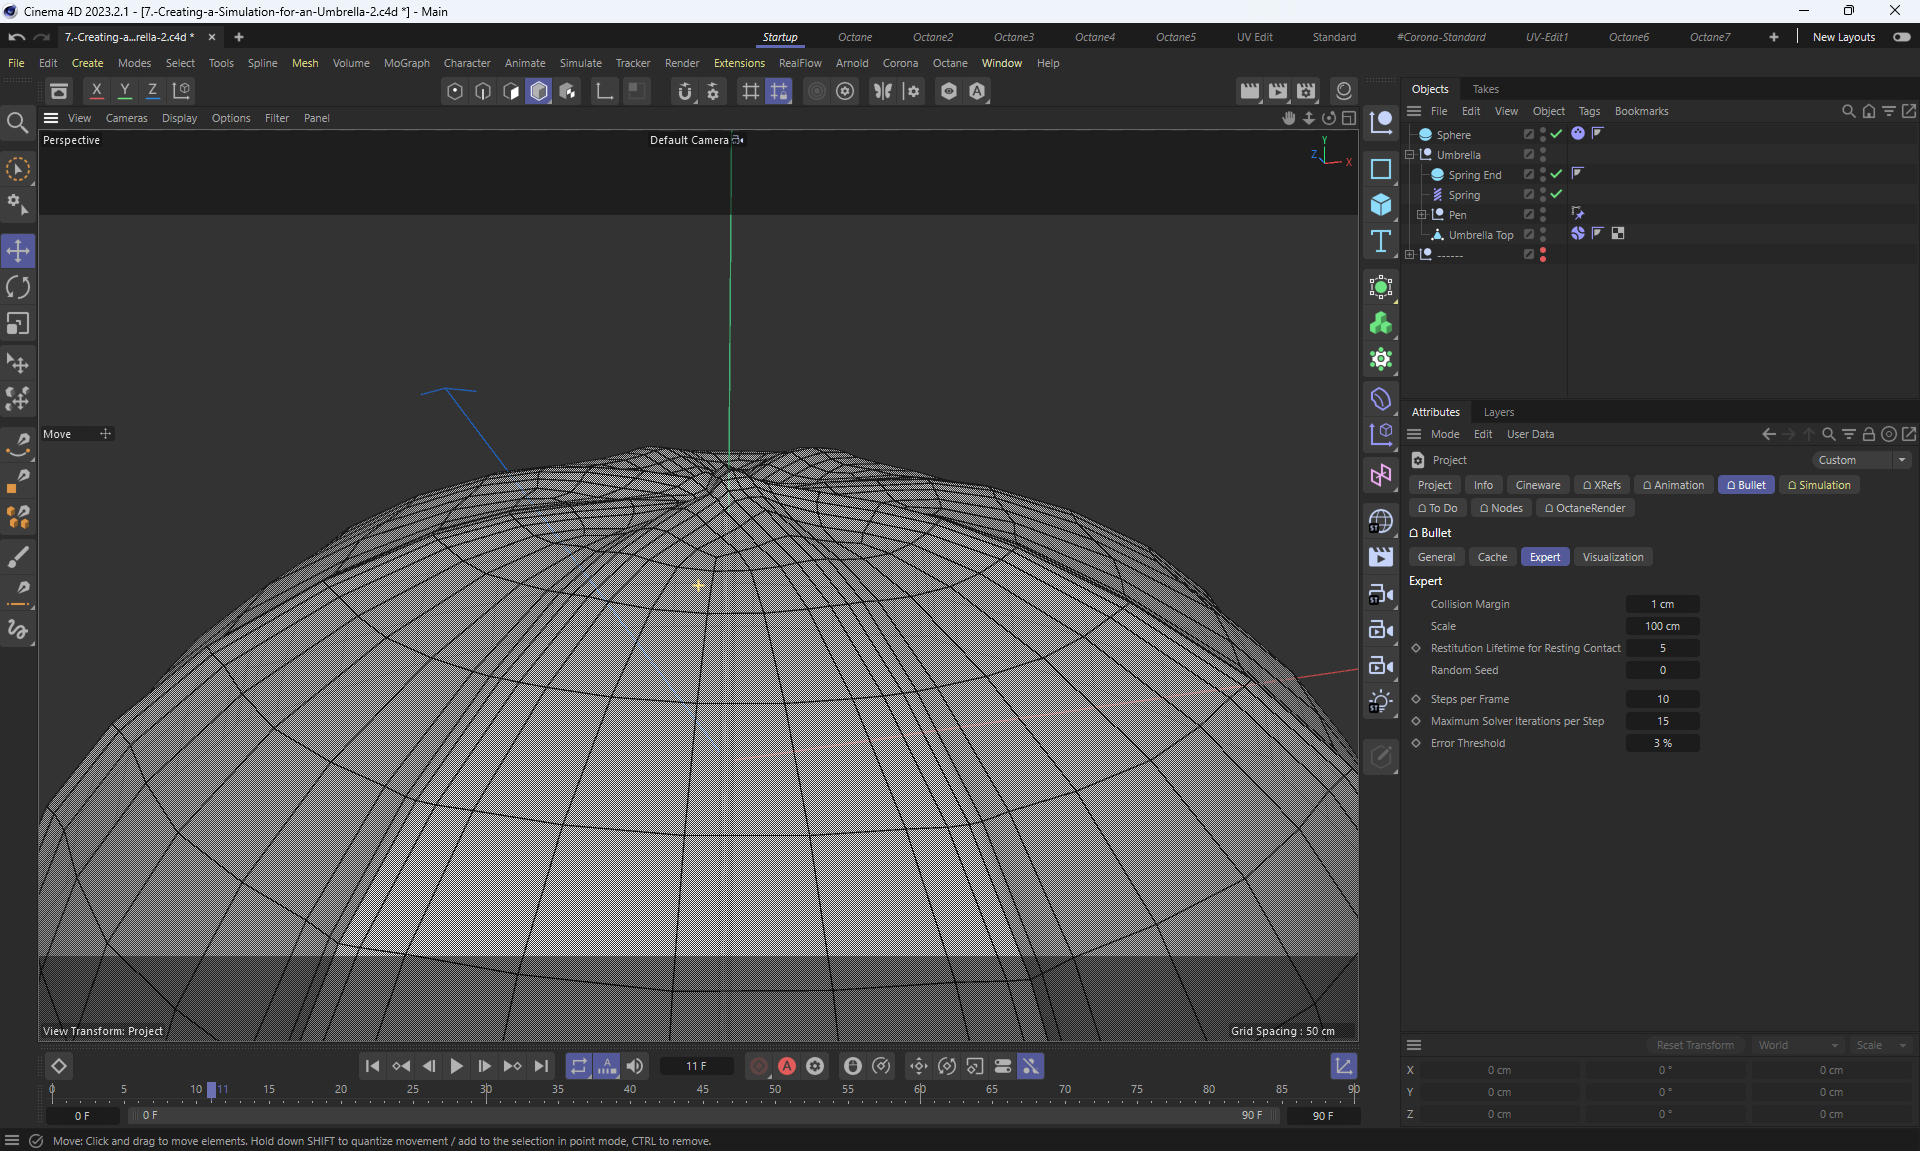The height and width of the screenshot is (1151, 1920).
Task: Click the Reset Transform button
Action: (1694, 1045)
